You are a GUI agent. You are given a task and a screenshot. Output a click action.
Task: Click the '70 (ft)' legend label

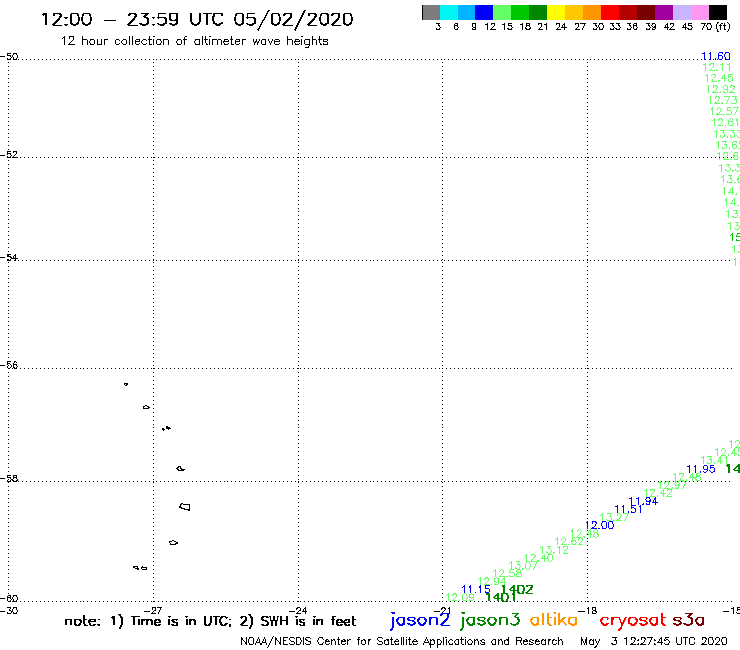point(715,26)
